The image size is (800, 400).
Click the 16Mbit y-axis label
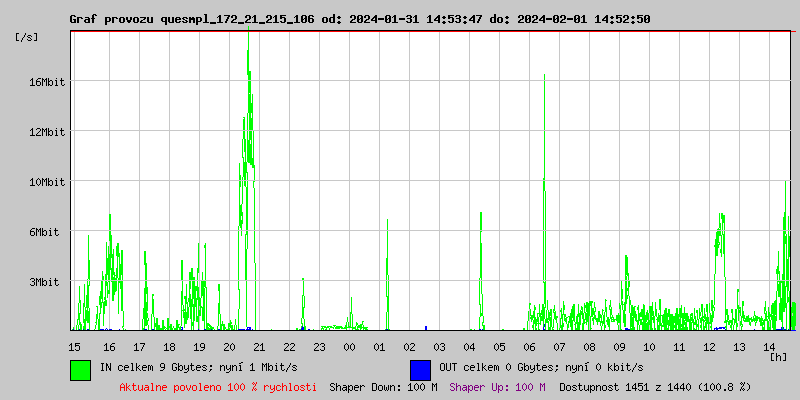coord(47,82)
